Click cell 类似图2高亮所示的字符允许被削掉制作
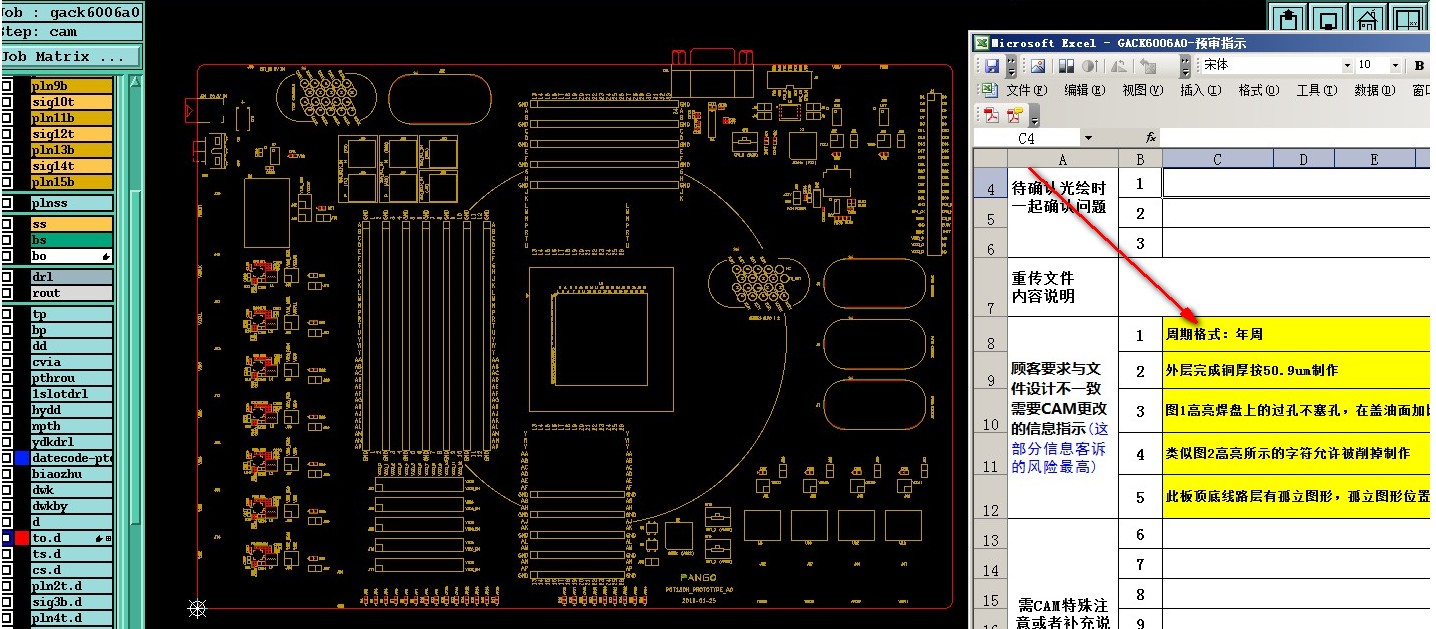Viewport: 1436px width, 629px height. [1298, 453]
